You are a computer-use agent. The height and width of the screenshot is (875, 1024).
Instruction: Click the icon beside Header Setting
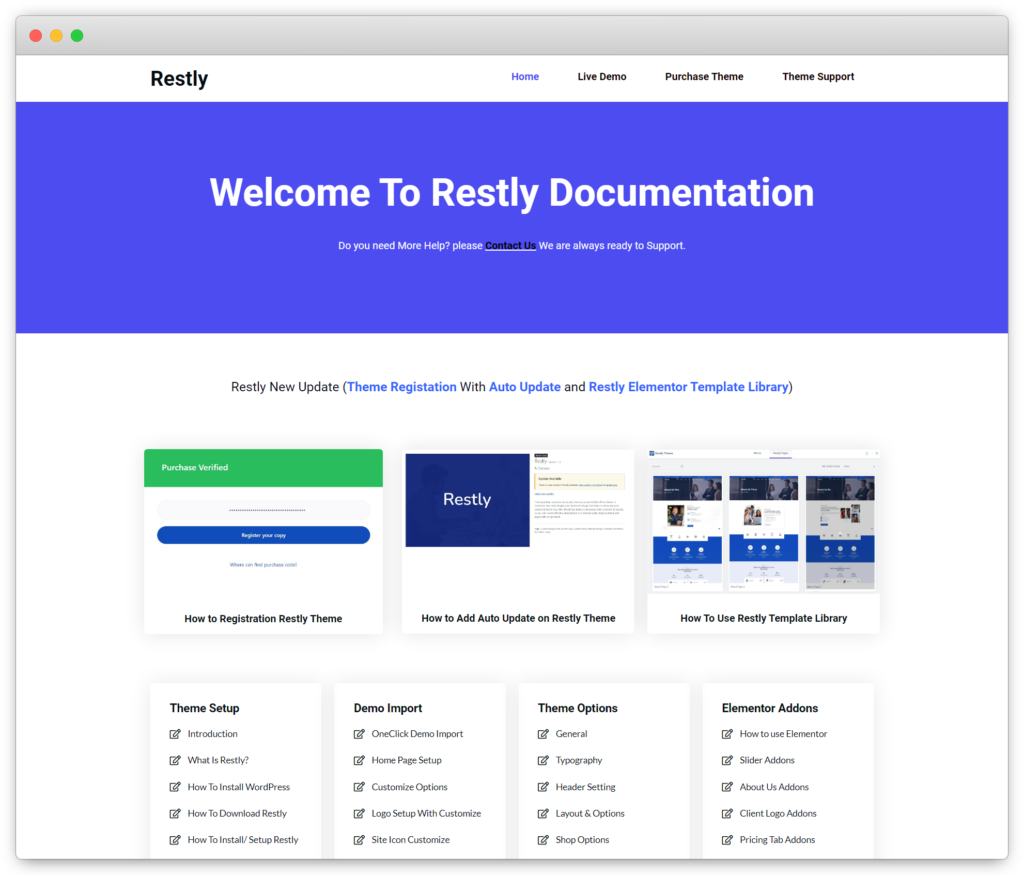click(541, 786)
